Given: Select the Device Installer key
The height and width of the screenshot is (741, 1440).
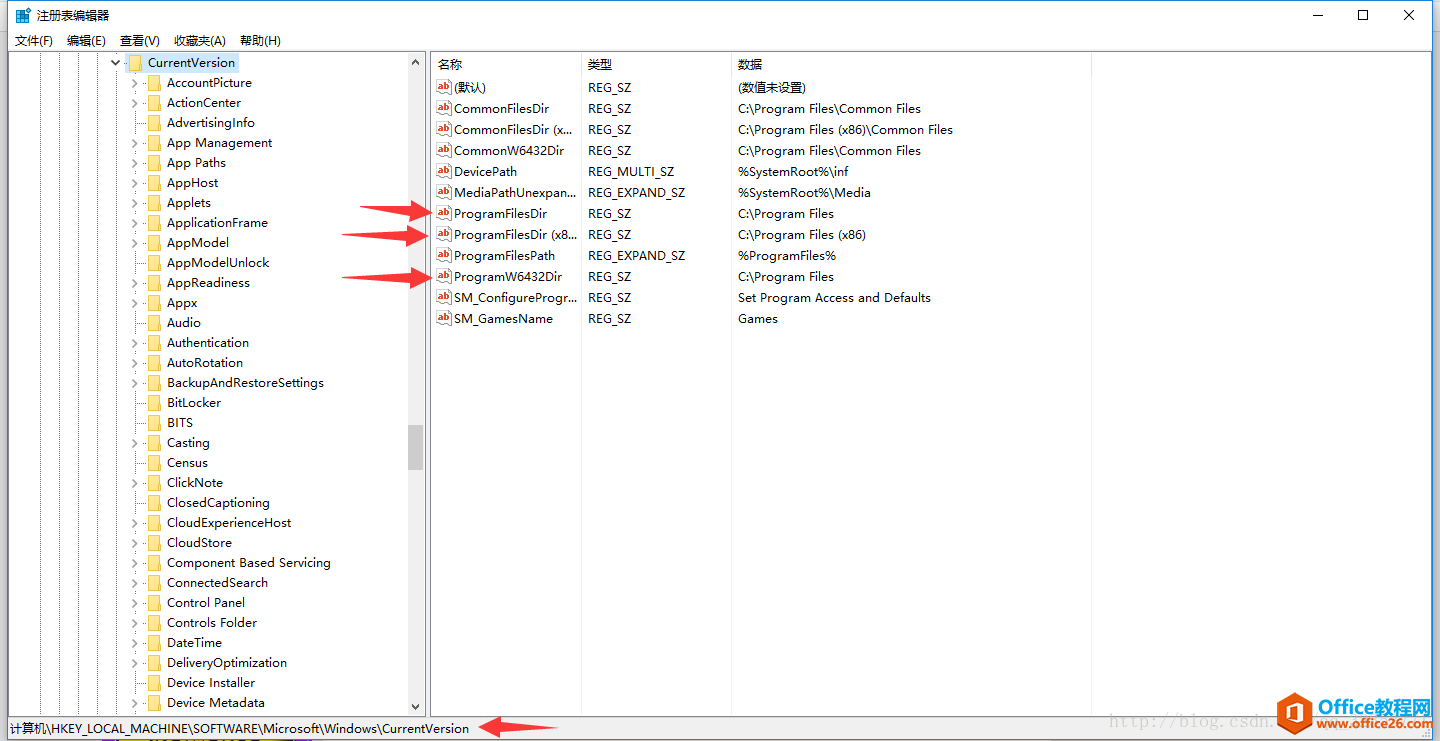Looking at the screenshot, I should click(x=211, y=683).
